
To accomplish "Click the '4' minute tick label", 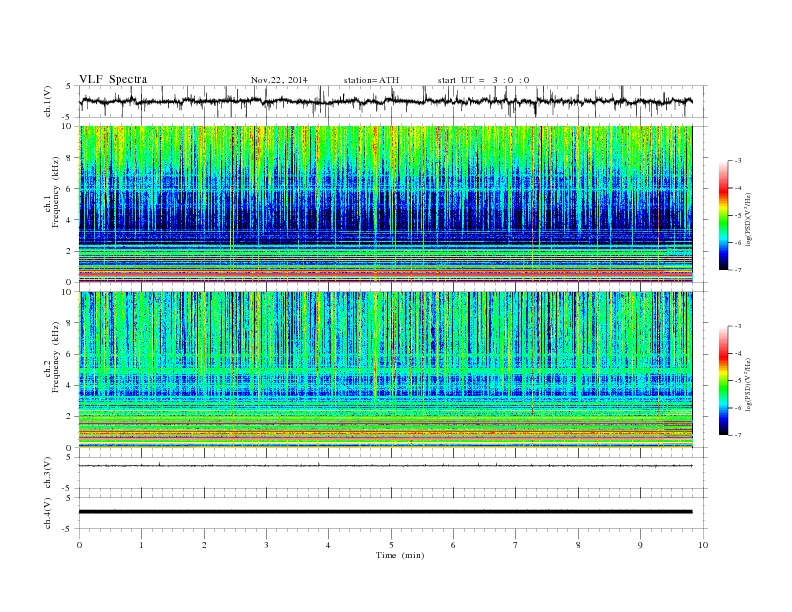I will coord(328,545).
